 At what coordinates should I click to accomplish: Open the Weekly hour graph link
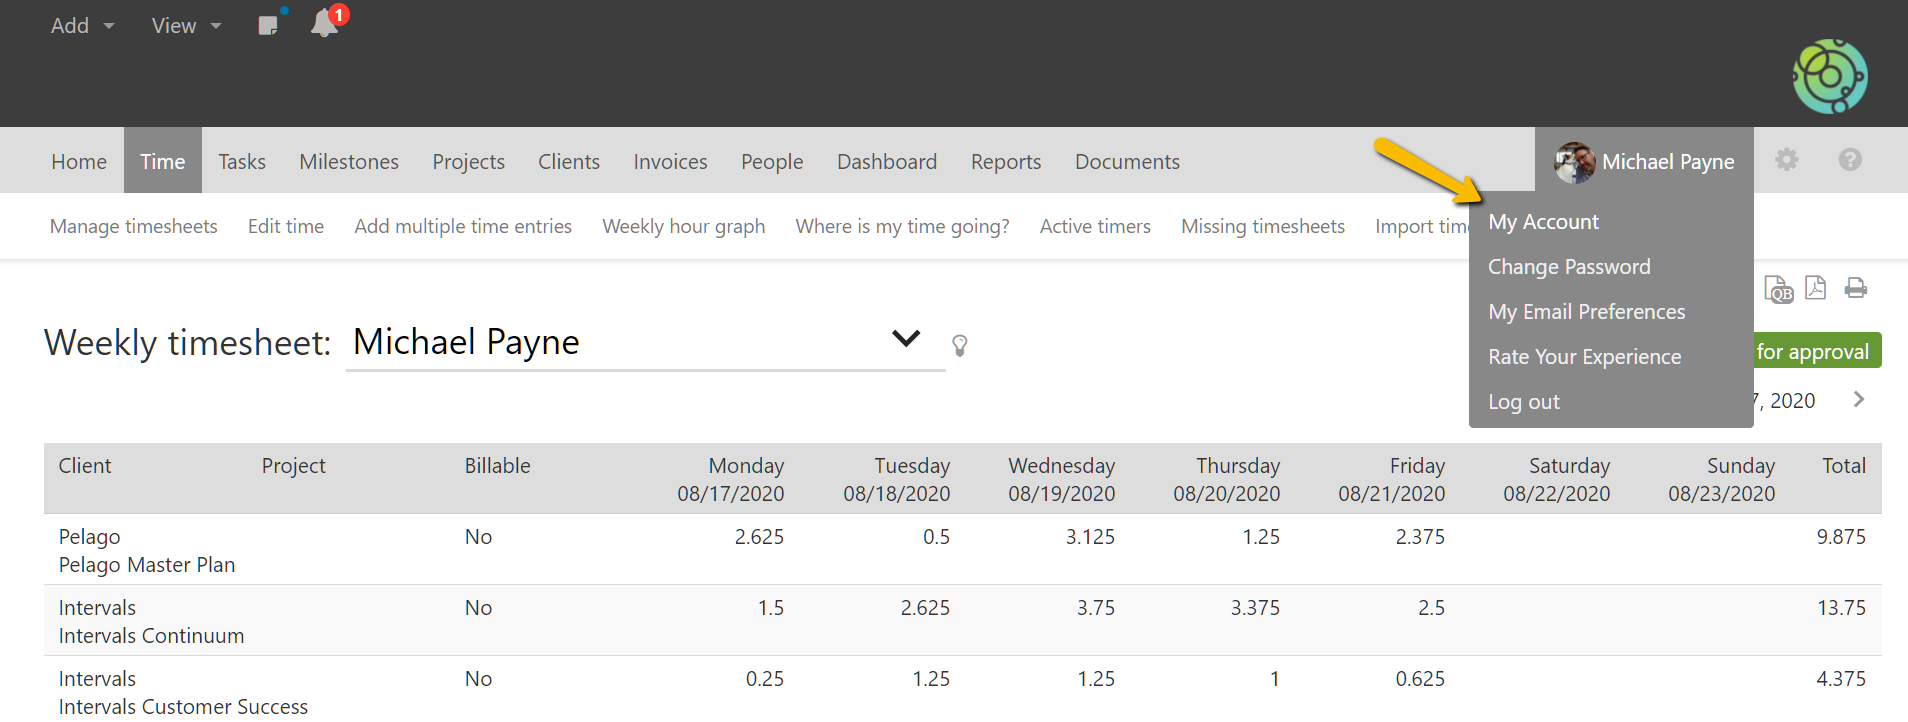click(x=683, y=227)
